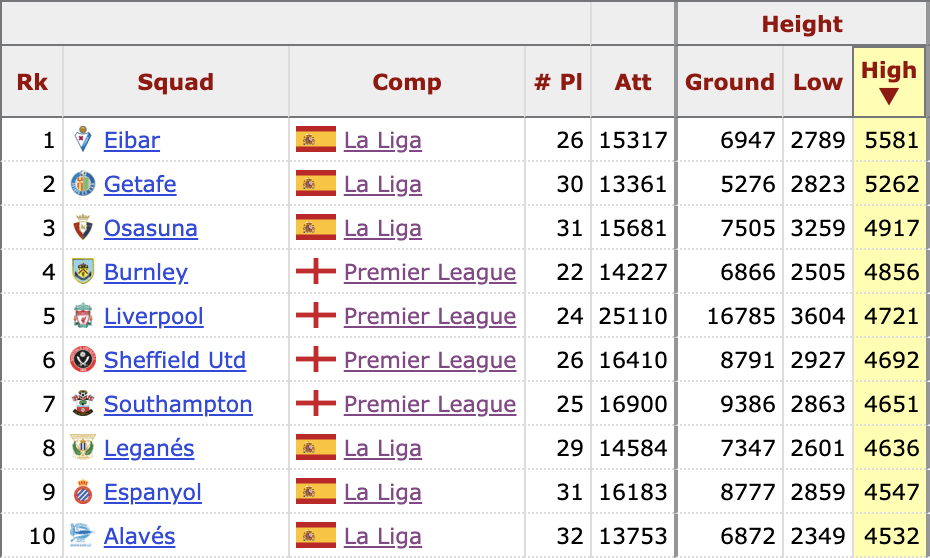Open Liverpool's Premier League competition link
930x558 pixels.
tap(430, 316)
